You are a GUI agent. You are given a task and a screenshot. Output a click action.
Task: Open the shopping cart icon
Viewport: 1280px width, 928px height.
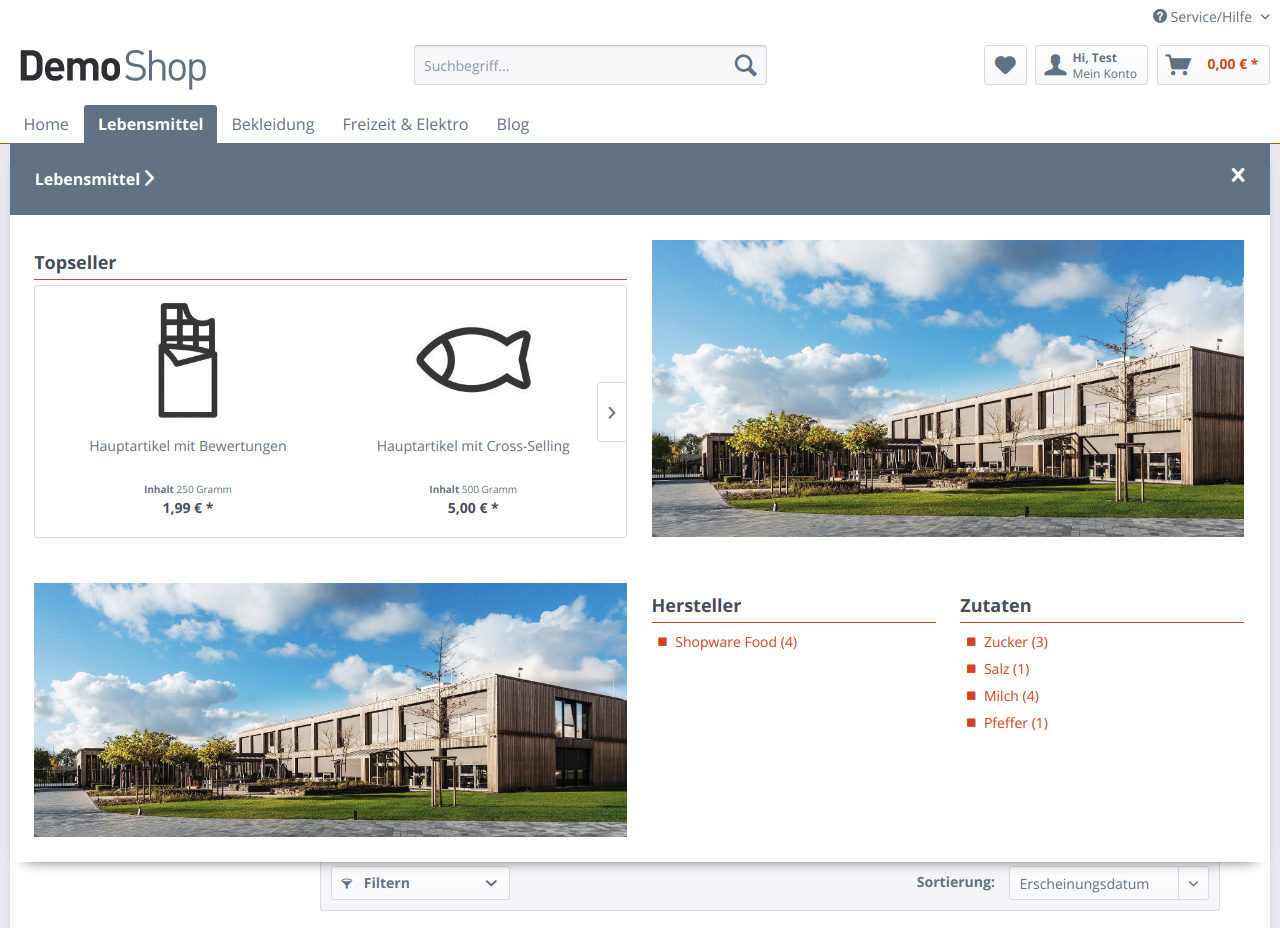[x=1179, y=65]
